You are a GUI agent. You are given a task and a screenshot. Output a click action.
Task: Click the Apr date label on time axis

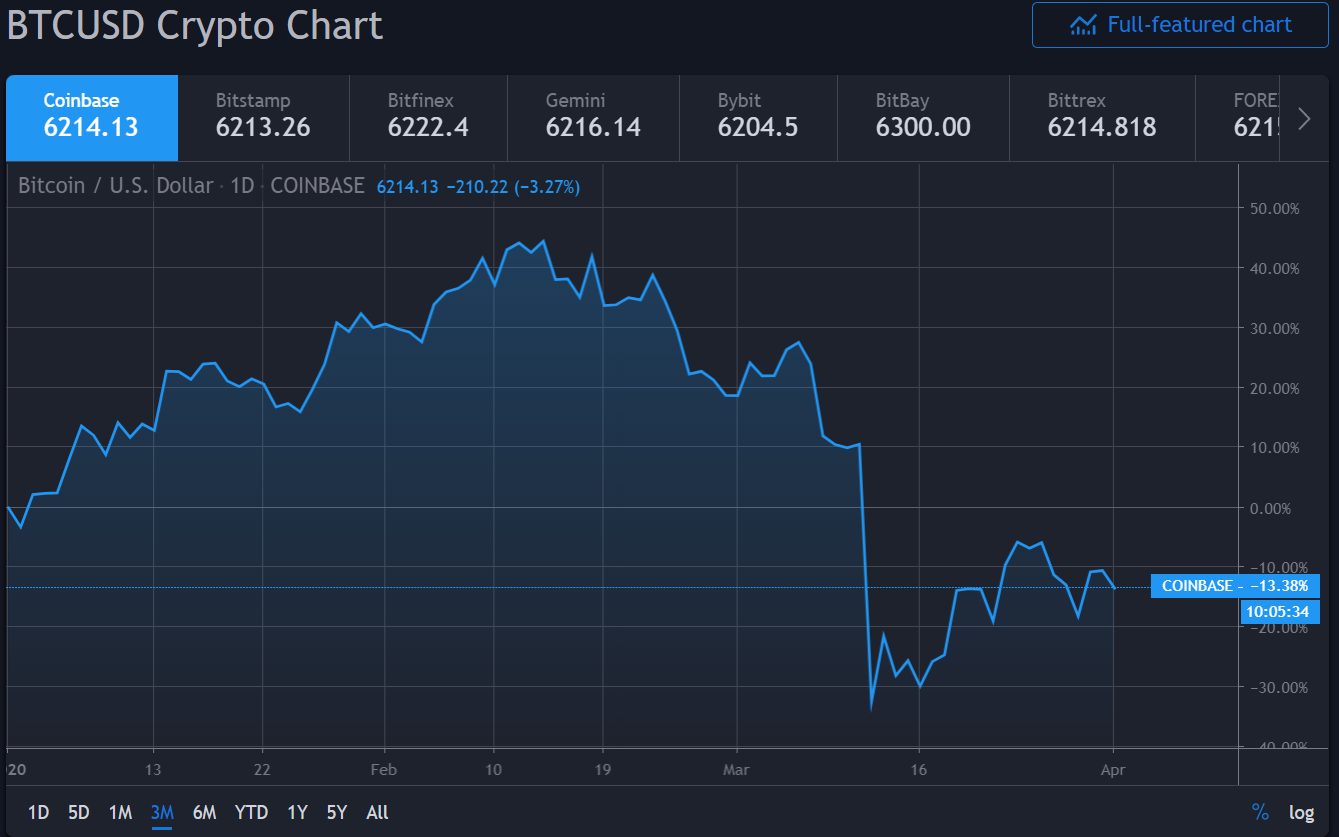coord(1113,769)
